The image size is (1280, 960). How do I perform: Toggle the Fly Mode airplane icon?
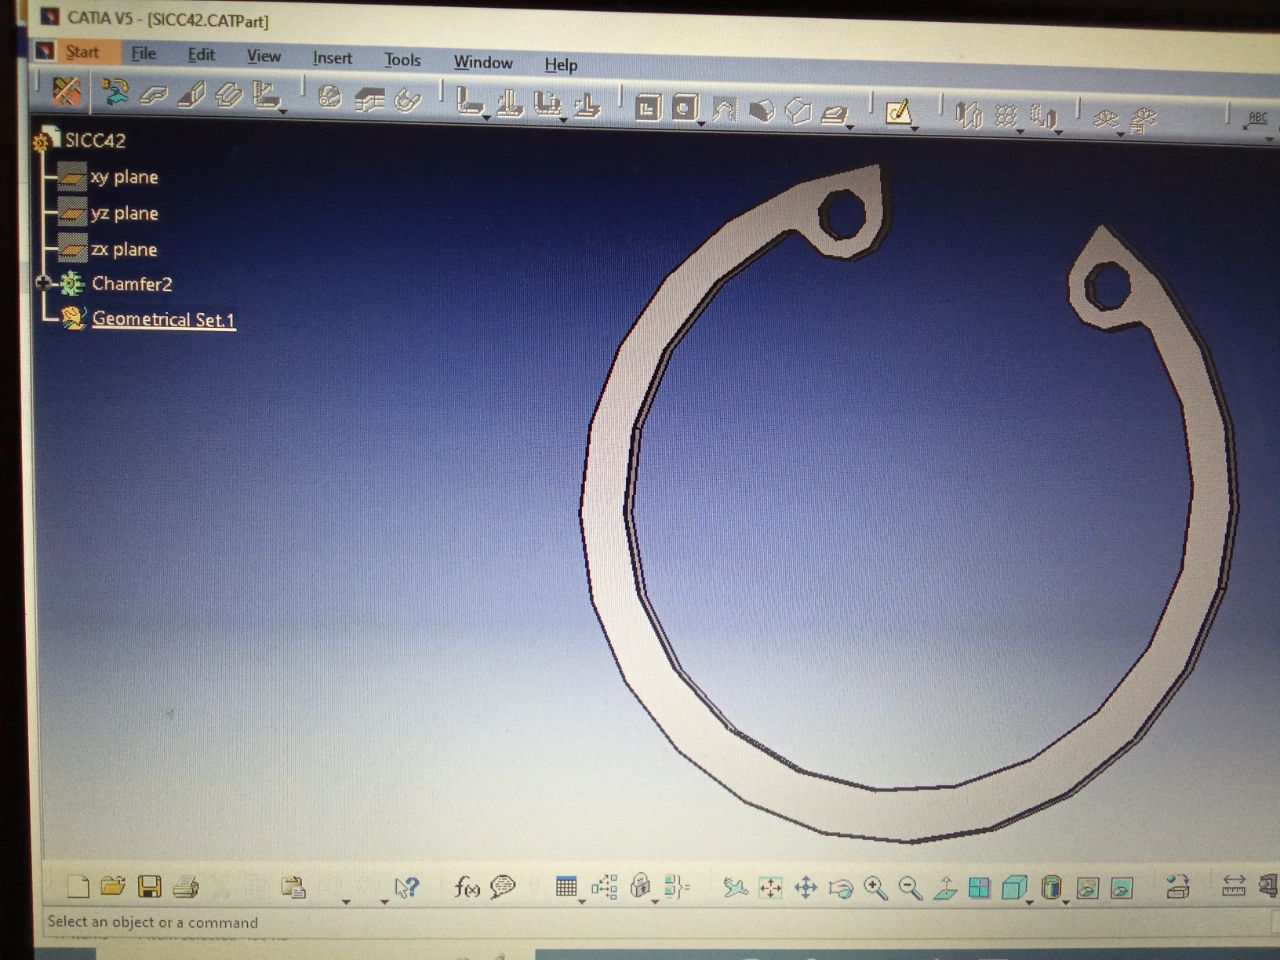[x=735, y=888]
